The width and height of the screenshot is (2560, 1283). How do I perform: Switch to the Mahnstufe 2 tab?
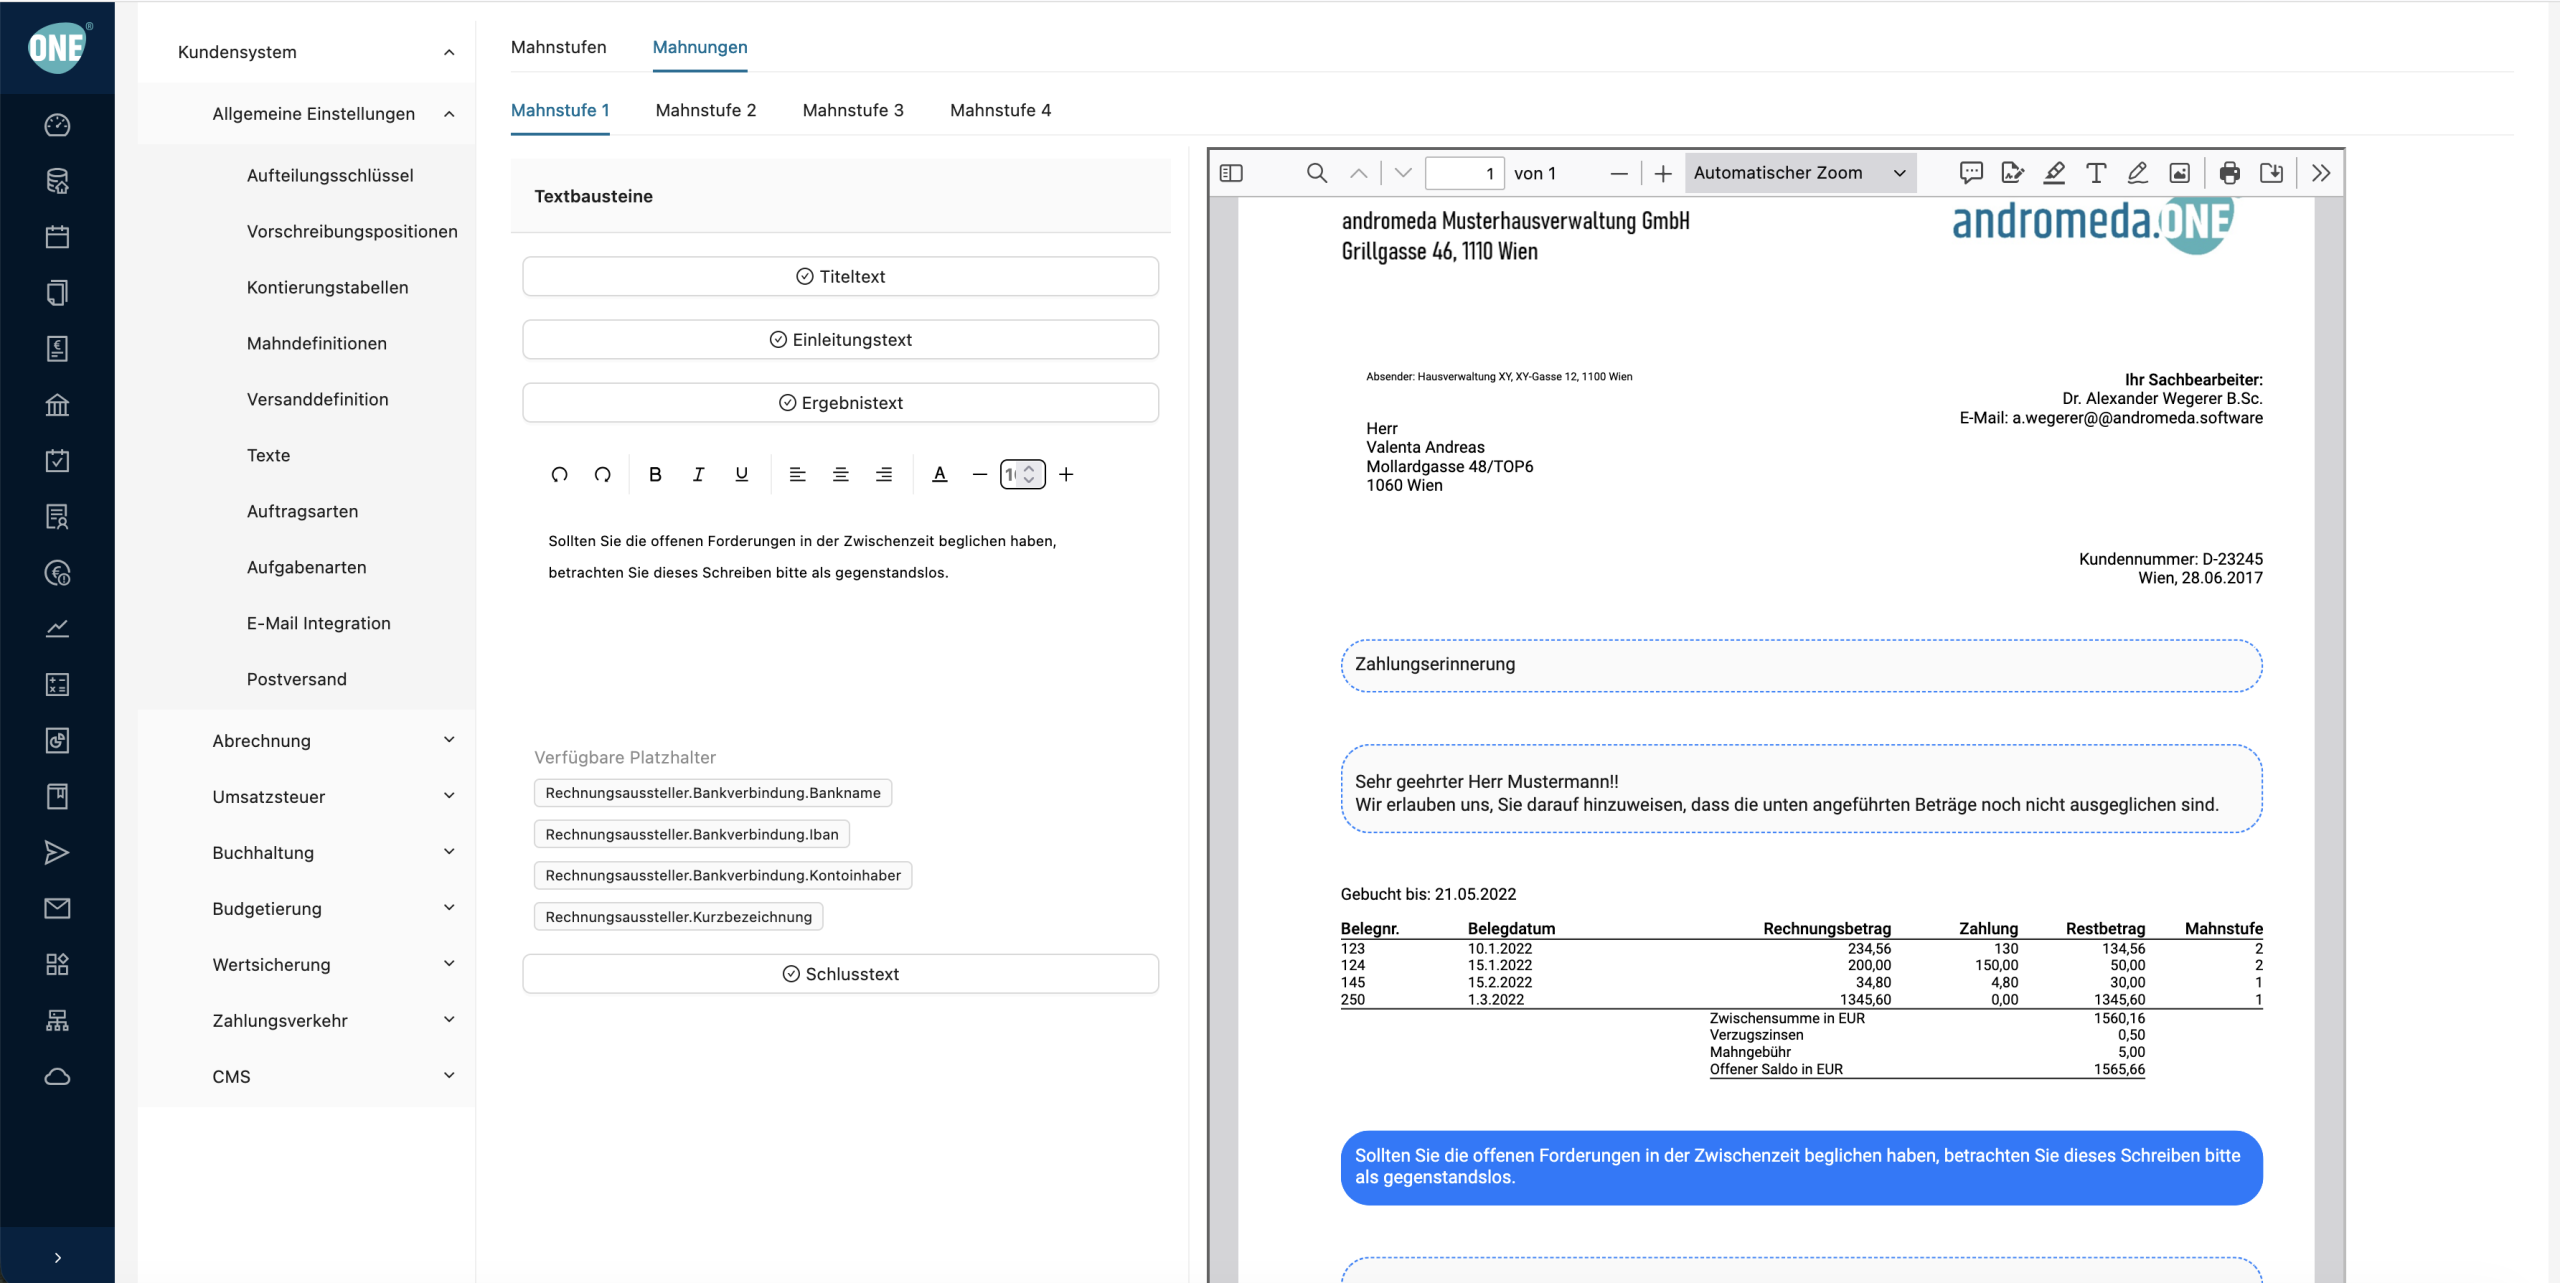click(x=705, y=110)
